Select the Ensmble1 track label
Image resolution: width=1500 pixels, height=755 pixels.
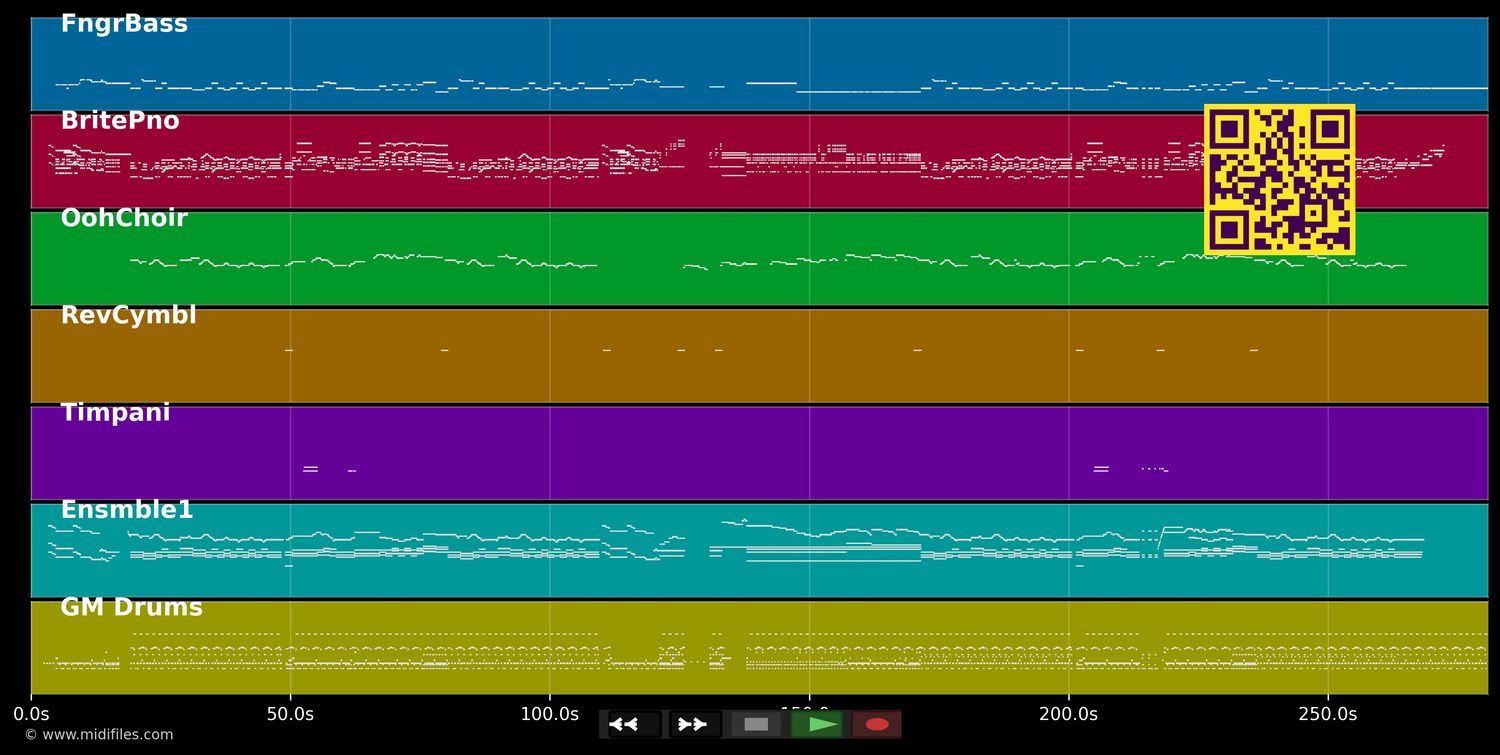pyautogui.click(x=127, y=510)
